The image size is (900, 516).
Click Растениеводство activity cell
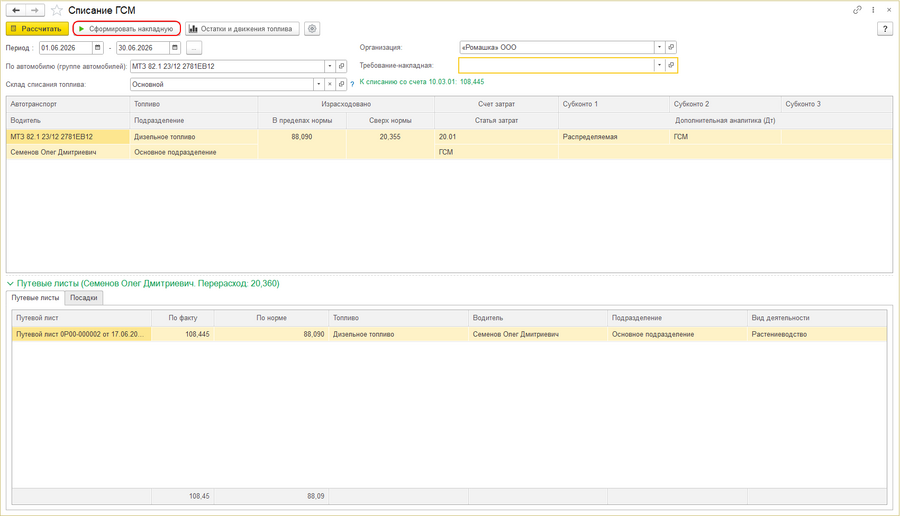(817, 334)
